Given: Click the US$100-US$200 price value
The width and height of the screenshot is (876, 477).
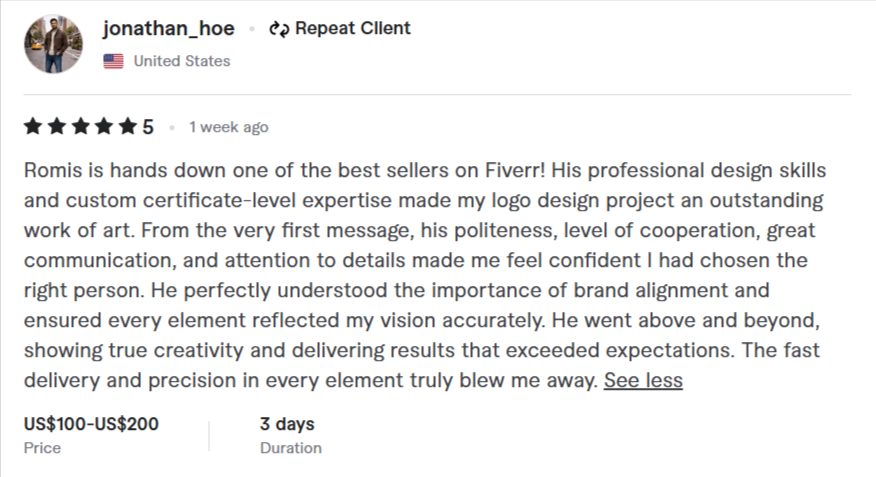Looking at the screenshot, I should 91,424.
